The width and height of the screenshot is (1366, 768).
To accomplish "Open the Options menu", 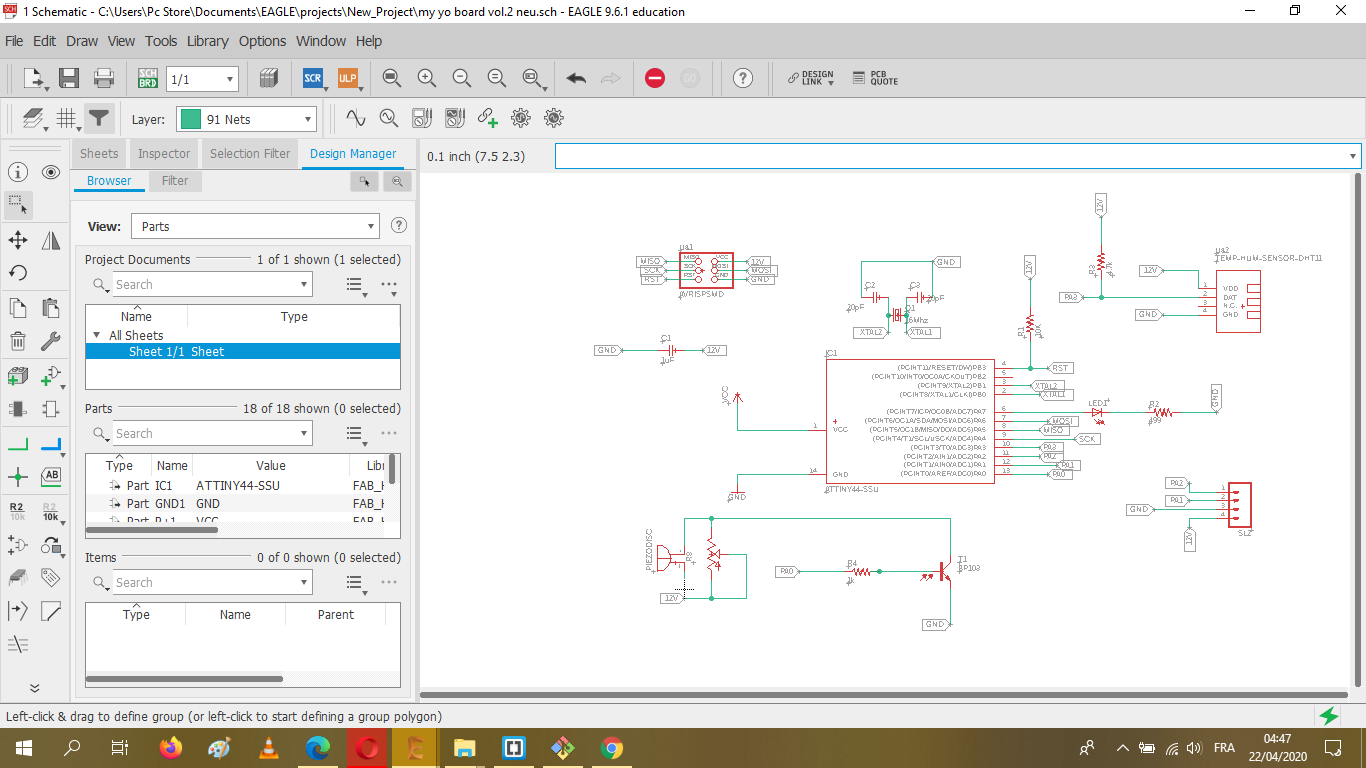I will (x=262, y=41).
